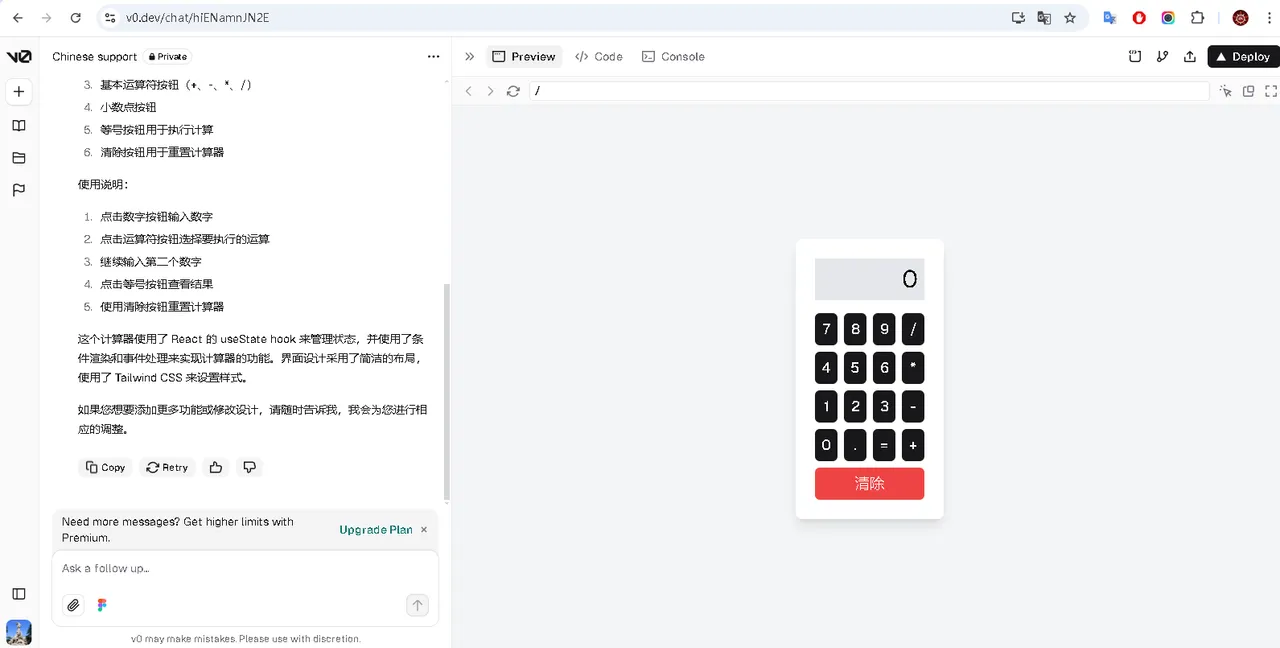This screenshot has width=1280, height=648.
Task: Toggle the sidebar panel icon at bottom left
Action: click(x=19, y=594)
